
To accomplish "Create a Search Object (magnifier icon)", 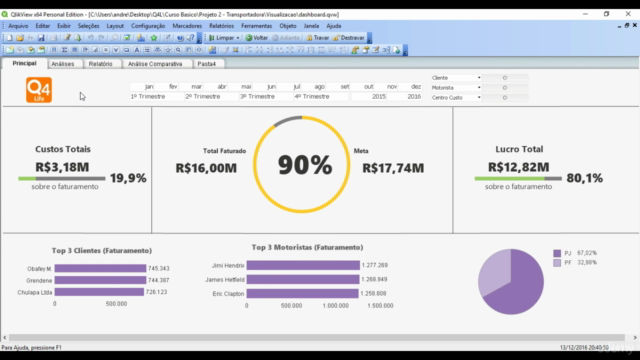I will 178,50.
